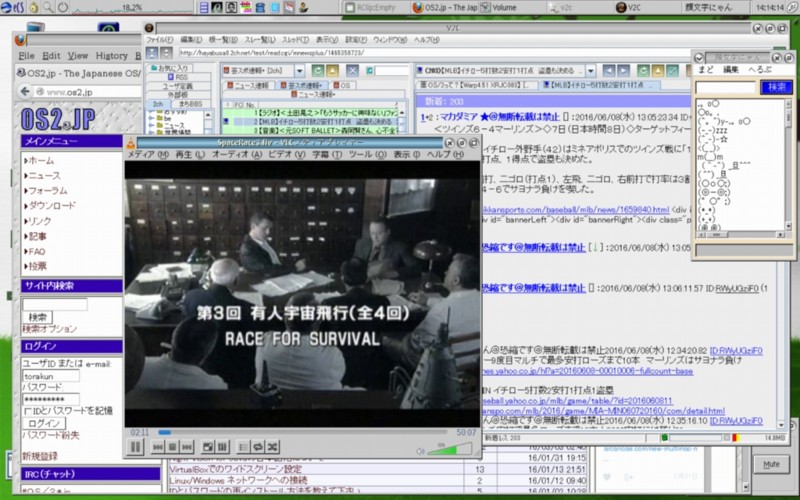800x500 pixels.
Task: Open VLC extended settings icon
Action: pyautogui.click(x=222, y=447)
